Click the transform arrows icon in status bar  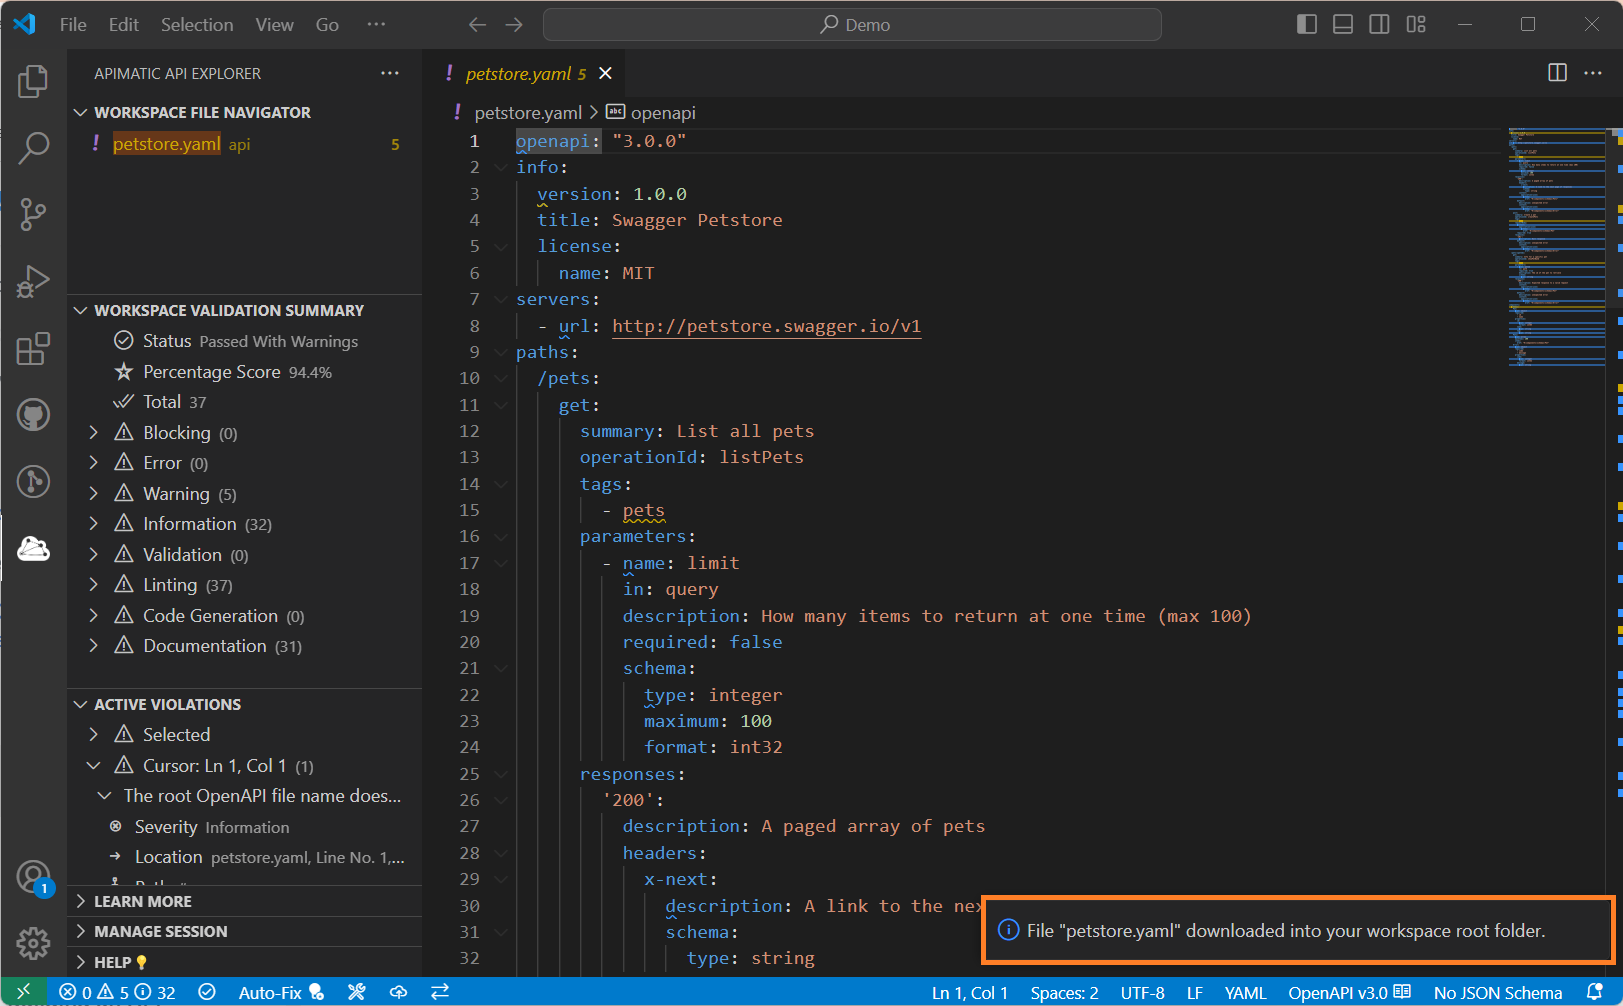coord(440,992)
